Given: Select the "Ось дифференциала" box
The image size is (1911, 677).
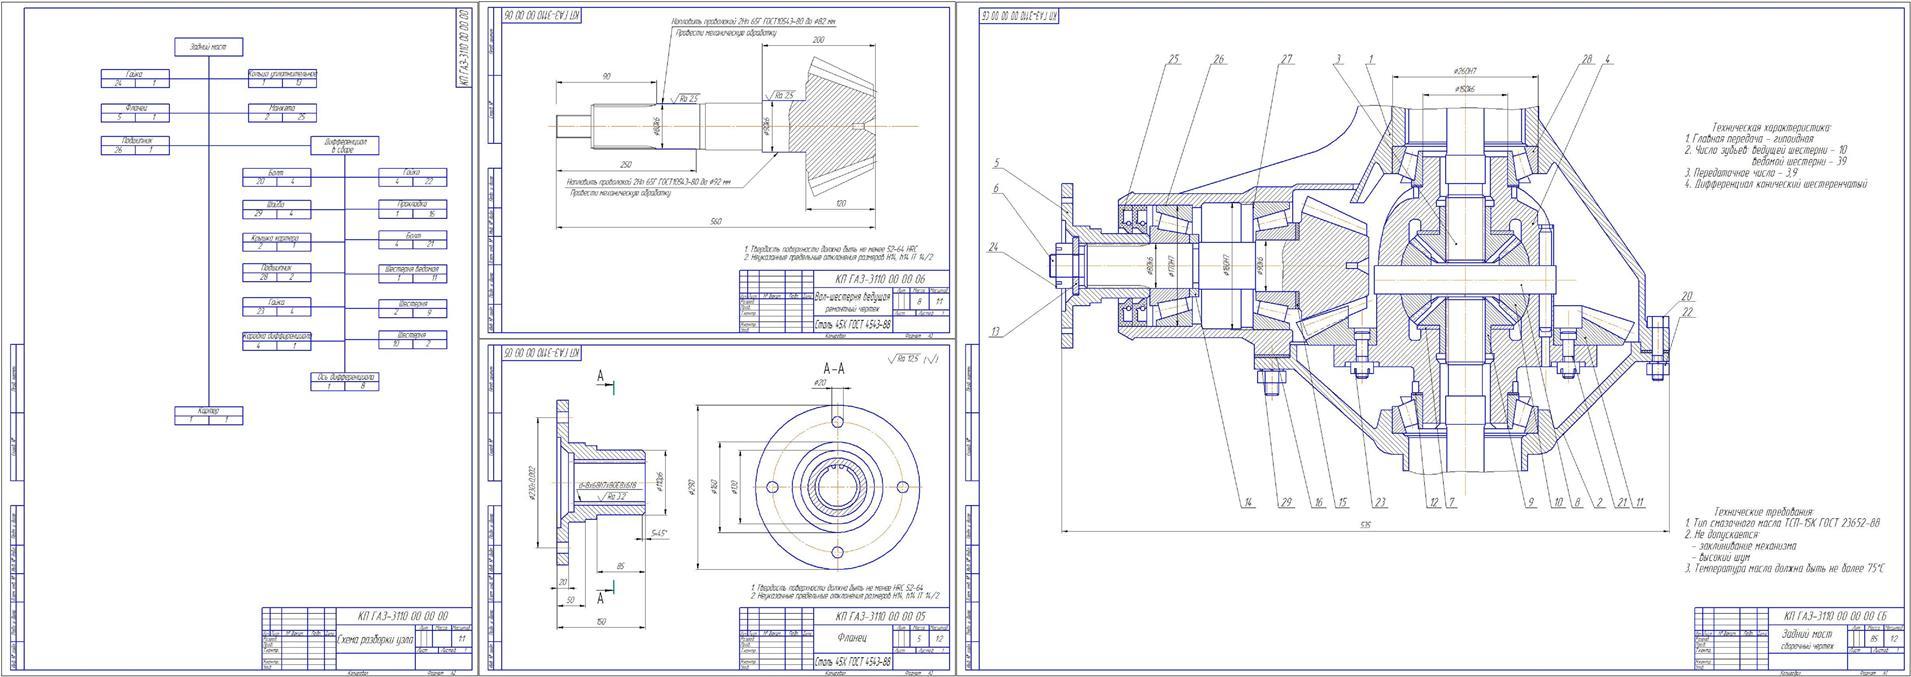Looking at the screenshot, I should tap(345, 381).
